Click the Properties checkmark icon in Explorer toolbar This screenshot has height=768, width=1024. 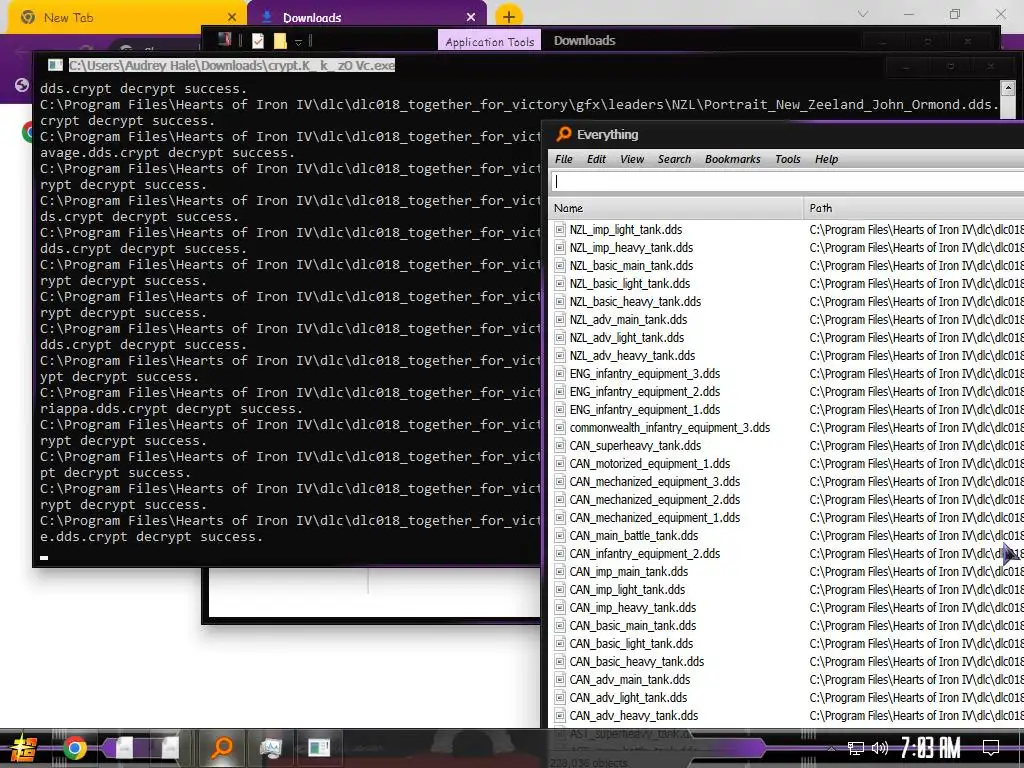(x=258, y=41)
